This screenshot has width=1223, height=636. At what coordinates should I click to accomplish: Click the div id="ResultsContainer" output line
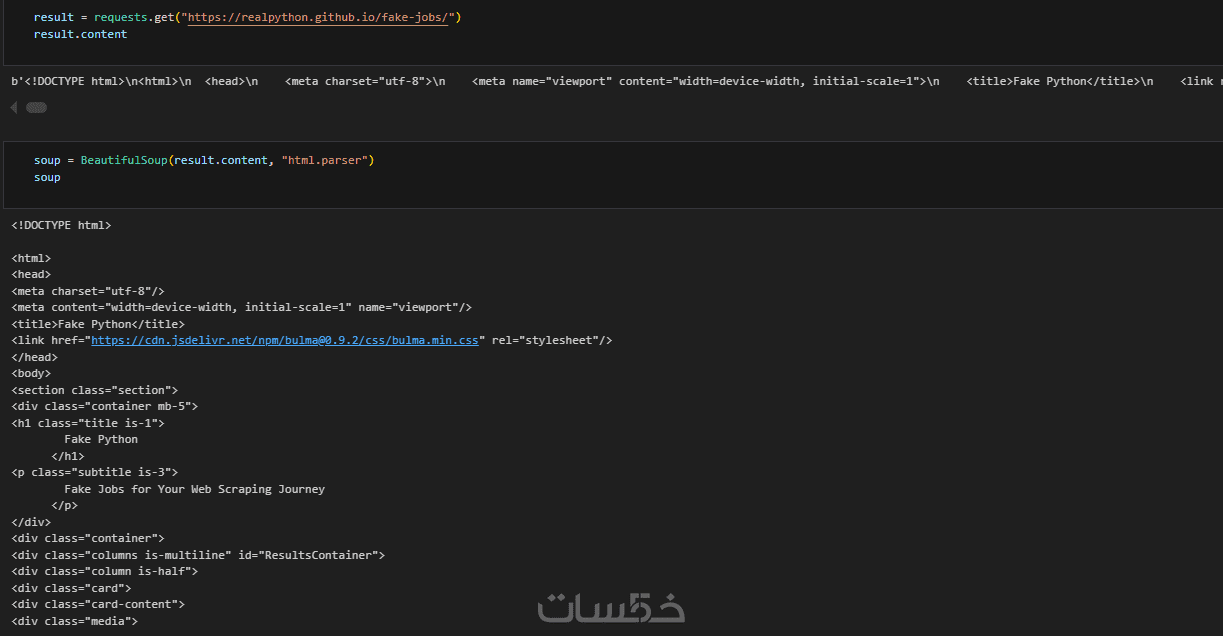click(x=198, y=555)
